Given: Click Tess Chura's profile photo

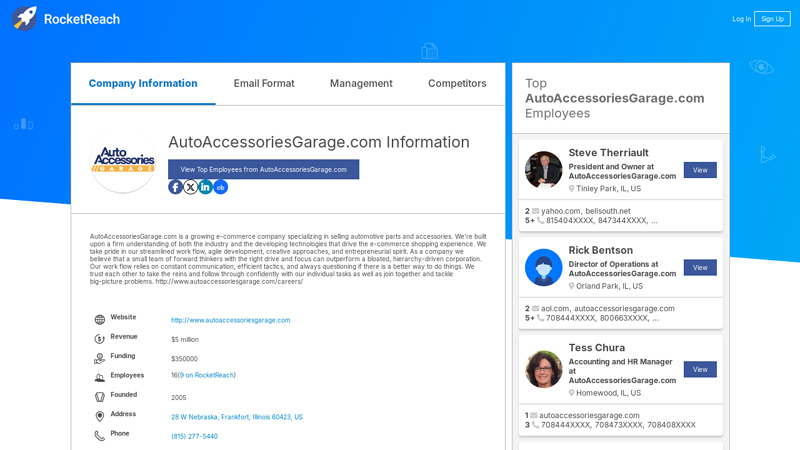Looking at the screenshot, I should (x=543, y=369).
